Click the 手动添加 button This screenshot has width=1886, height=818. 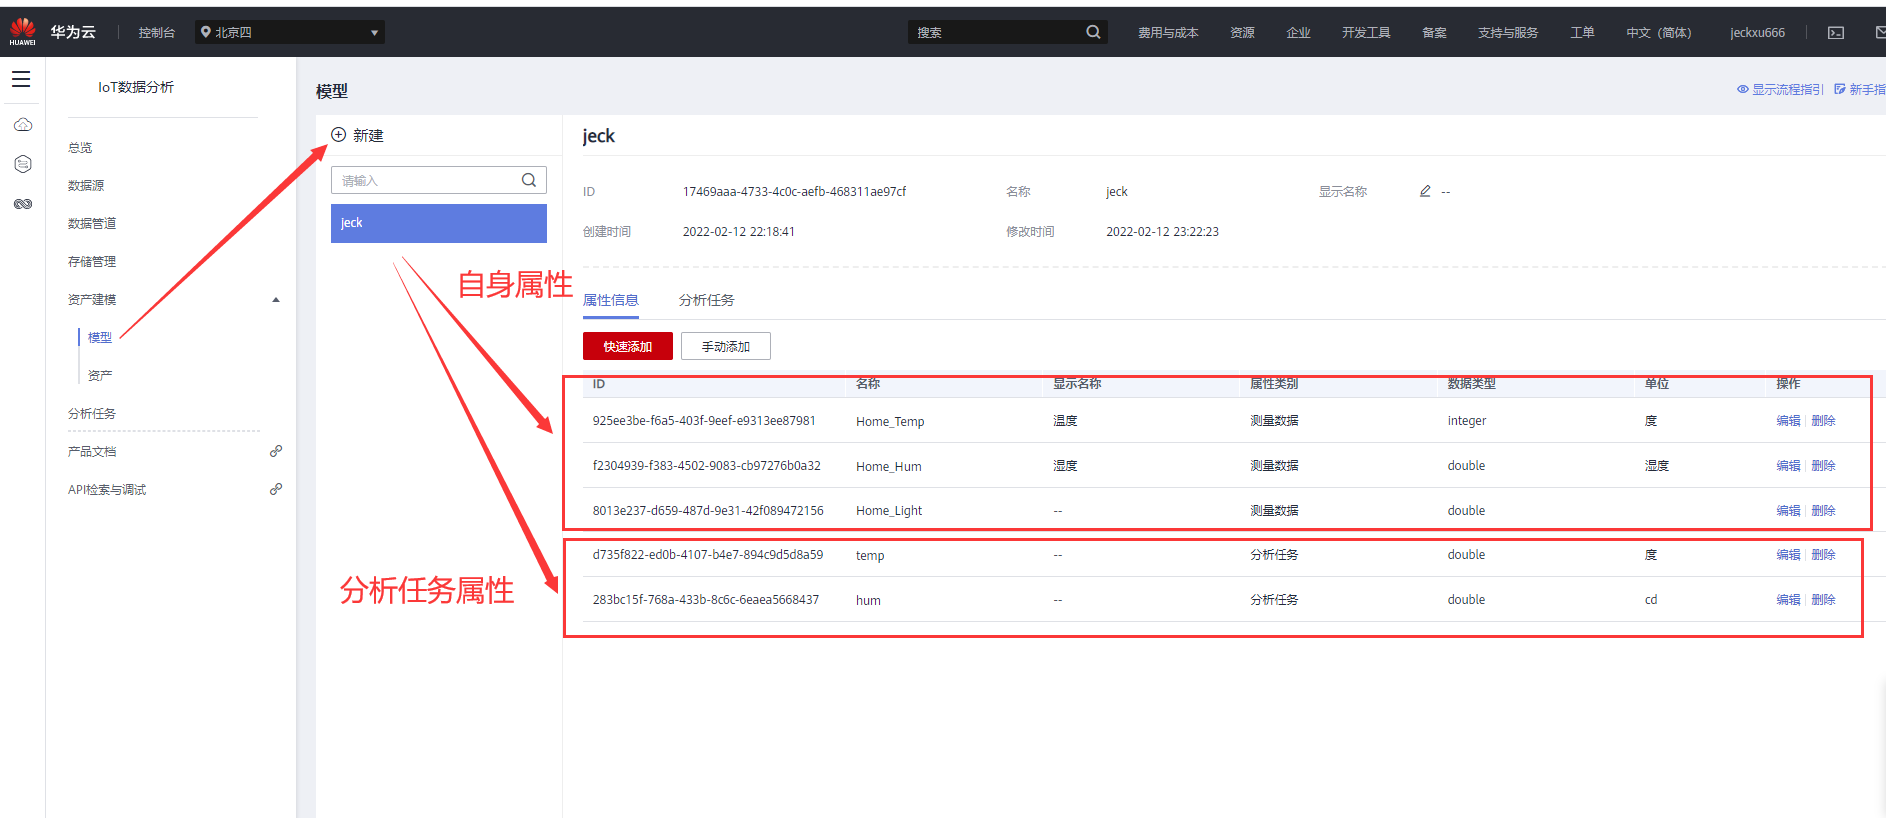point(726,346)
